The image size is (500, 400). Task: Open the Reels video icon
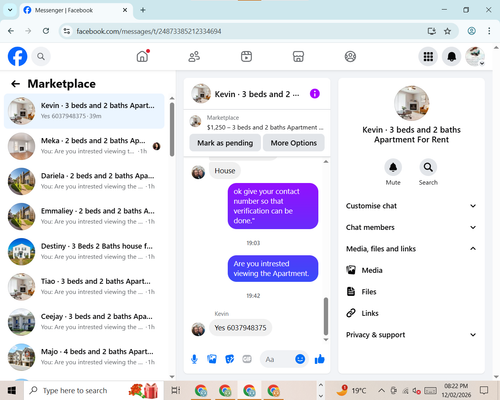click(x=246, y=56)
